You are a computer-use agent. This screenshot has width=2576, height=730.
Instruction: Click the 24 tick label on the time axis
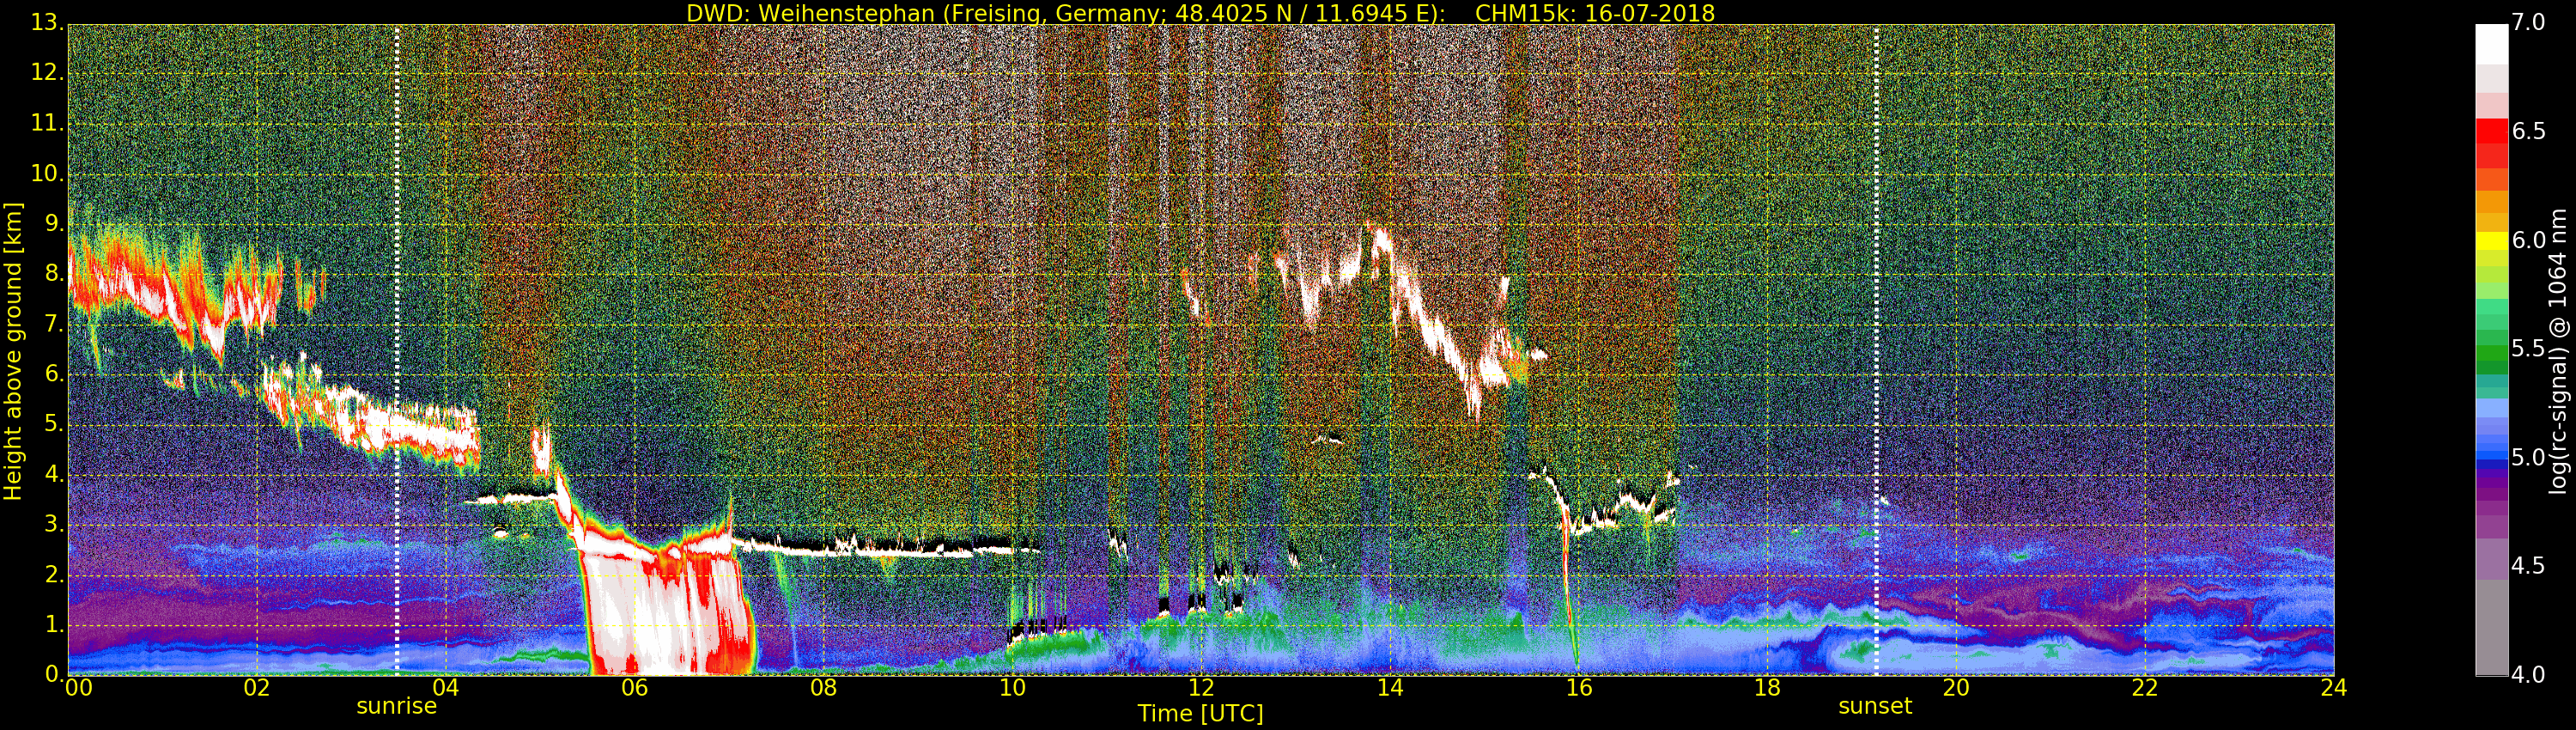click(x=2333, y=688)
